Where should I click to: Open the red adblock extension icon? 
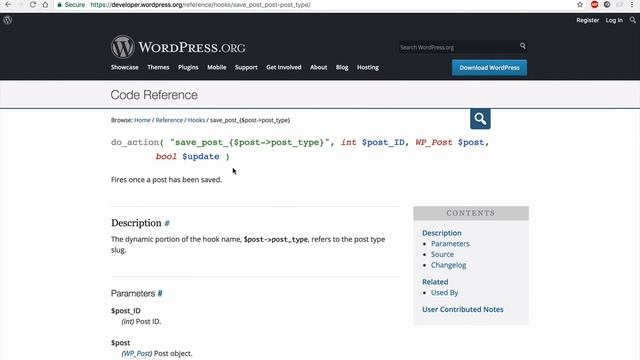pyautogui.click(x=594, y=4)
